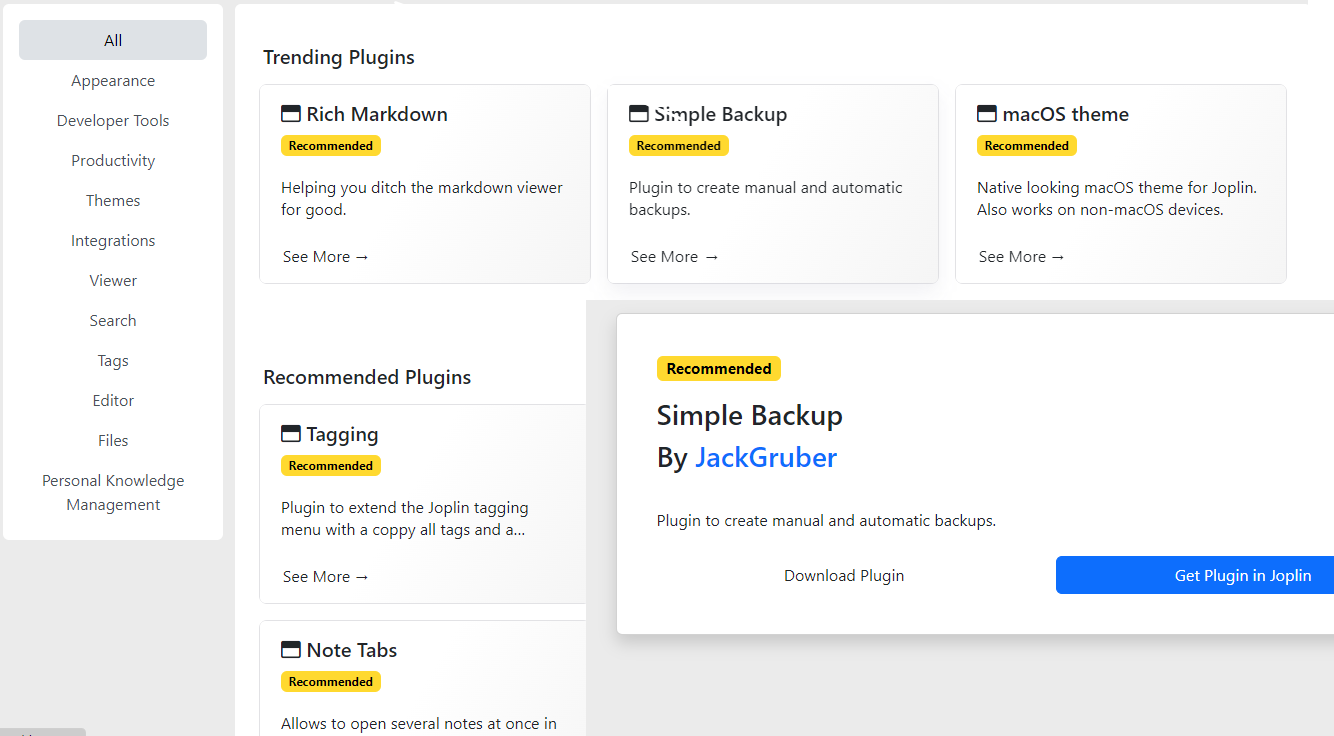This screenshot has height=736, width=1334.
Task: Click Simple Backup title in popup
Action: (750, 415)
